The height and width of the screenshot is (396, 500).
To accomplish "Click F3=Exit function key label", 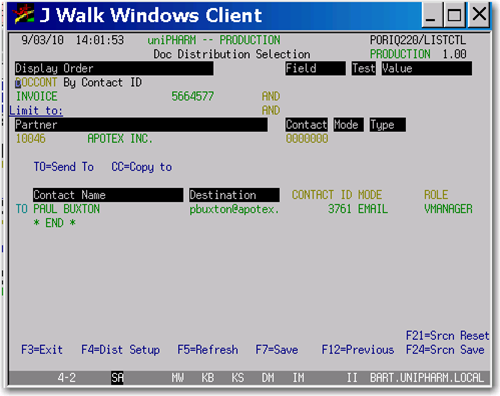I will pyautogui.click(x=42, y=350).
